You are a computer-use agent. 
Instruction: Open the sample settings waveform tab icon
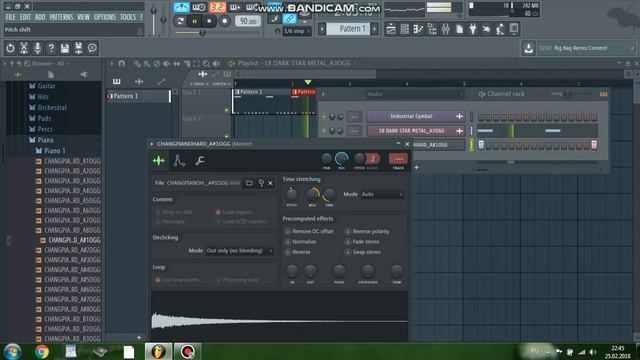point(159,160)
